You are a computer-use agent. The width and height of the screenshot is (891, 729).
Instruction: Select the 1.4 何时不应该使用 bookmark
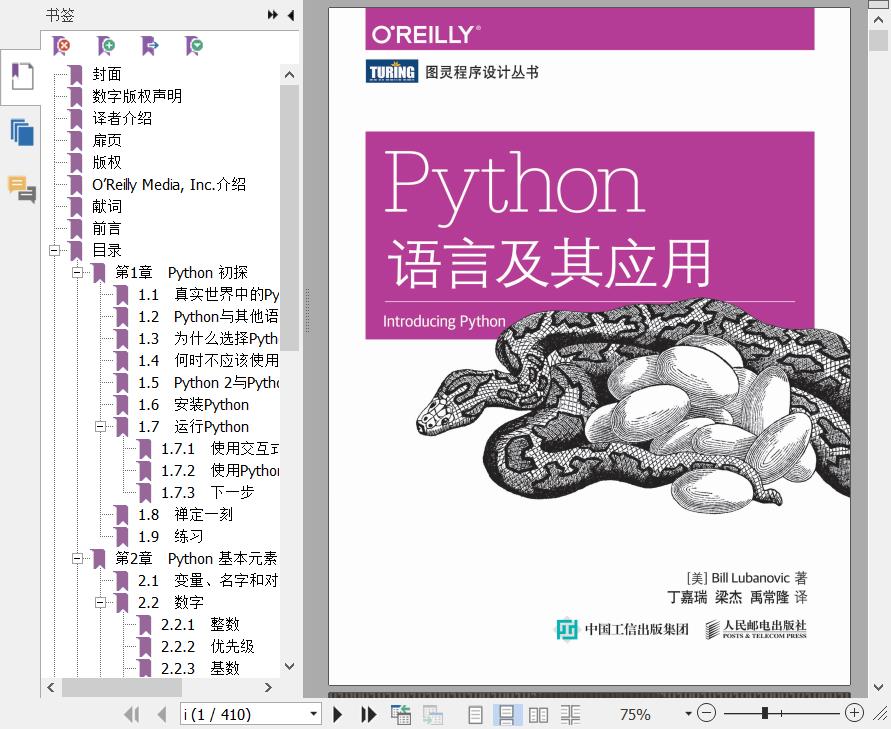pyautogui.click(x=208, y=361)
